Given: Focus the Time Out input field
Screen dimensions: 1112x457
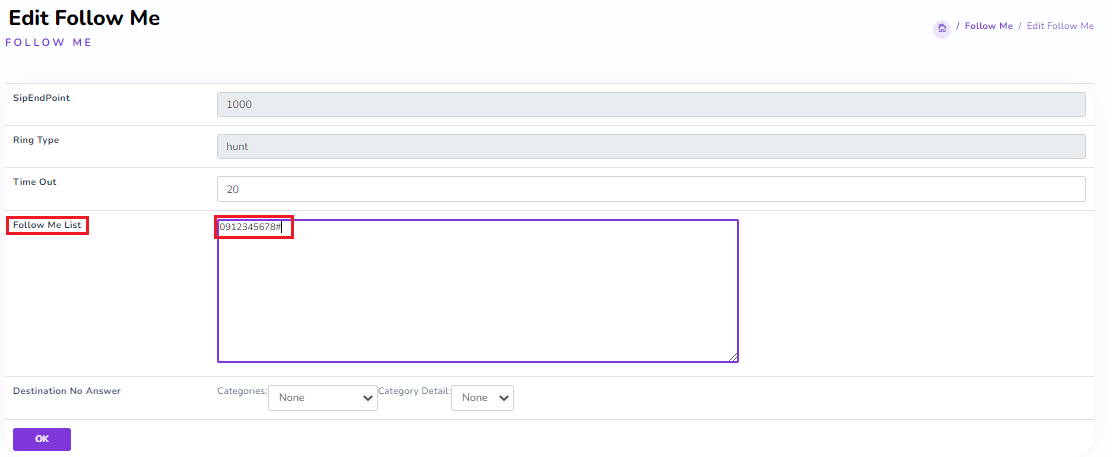Looking at the screenshot, I should (x=650, y=188).
